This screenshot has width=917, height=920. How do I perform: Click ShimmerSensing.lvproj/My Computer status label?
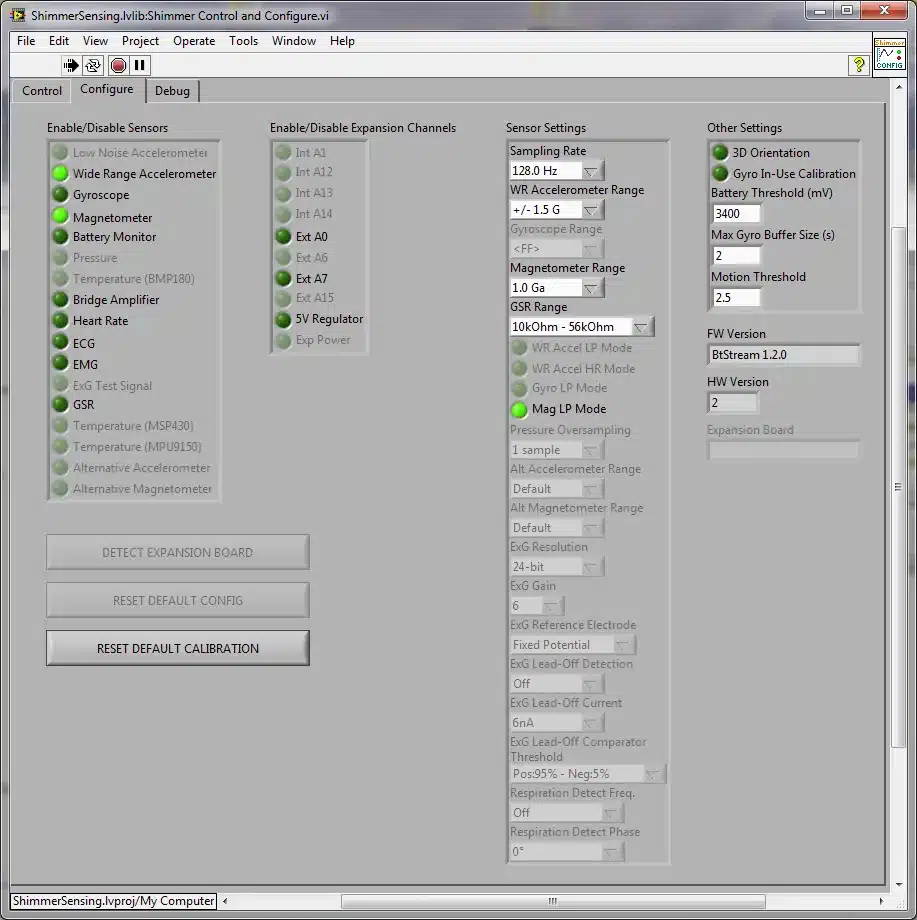pyautogui.click(x=114, y=901)
